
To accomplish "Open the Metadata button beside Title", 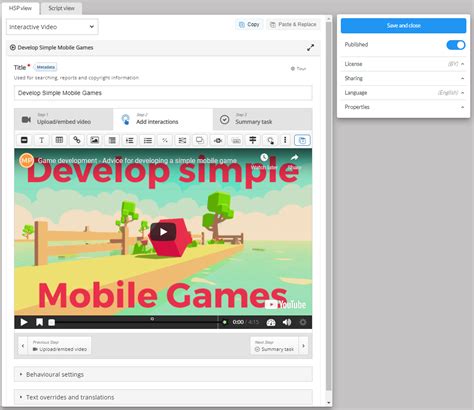I will [45, 67].
